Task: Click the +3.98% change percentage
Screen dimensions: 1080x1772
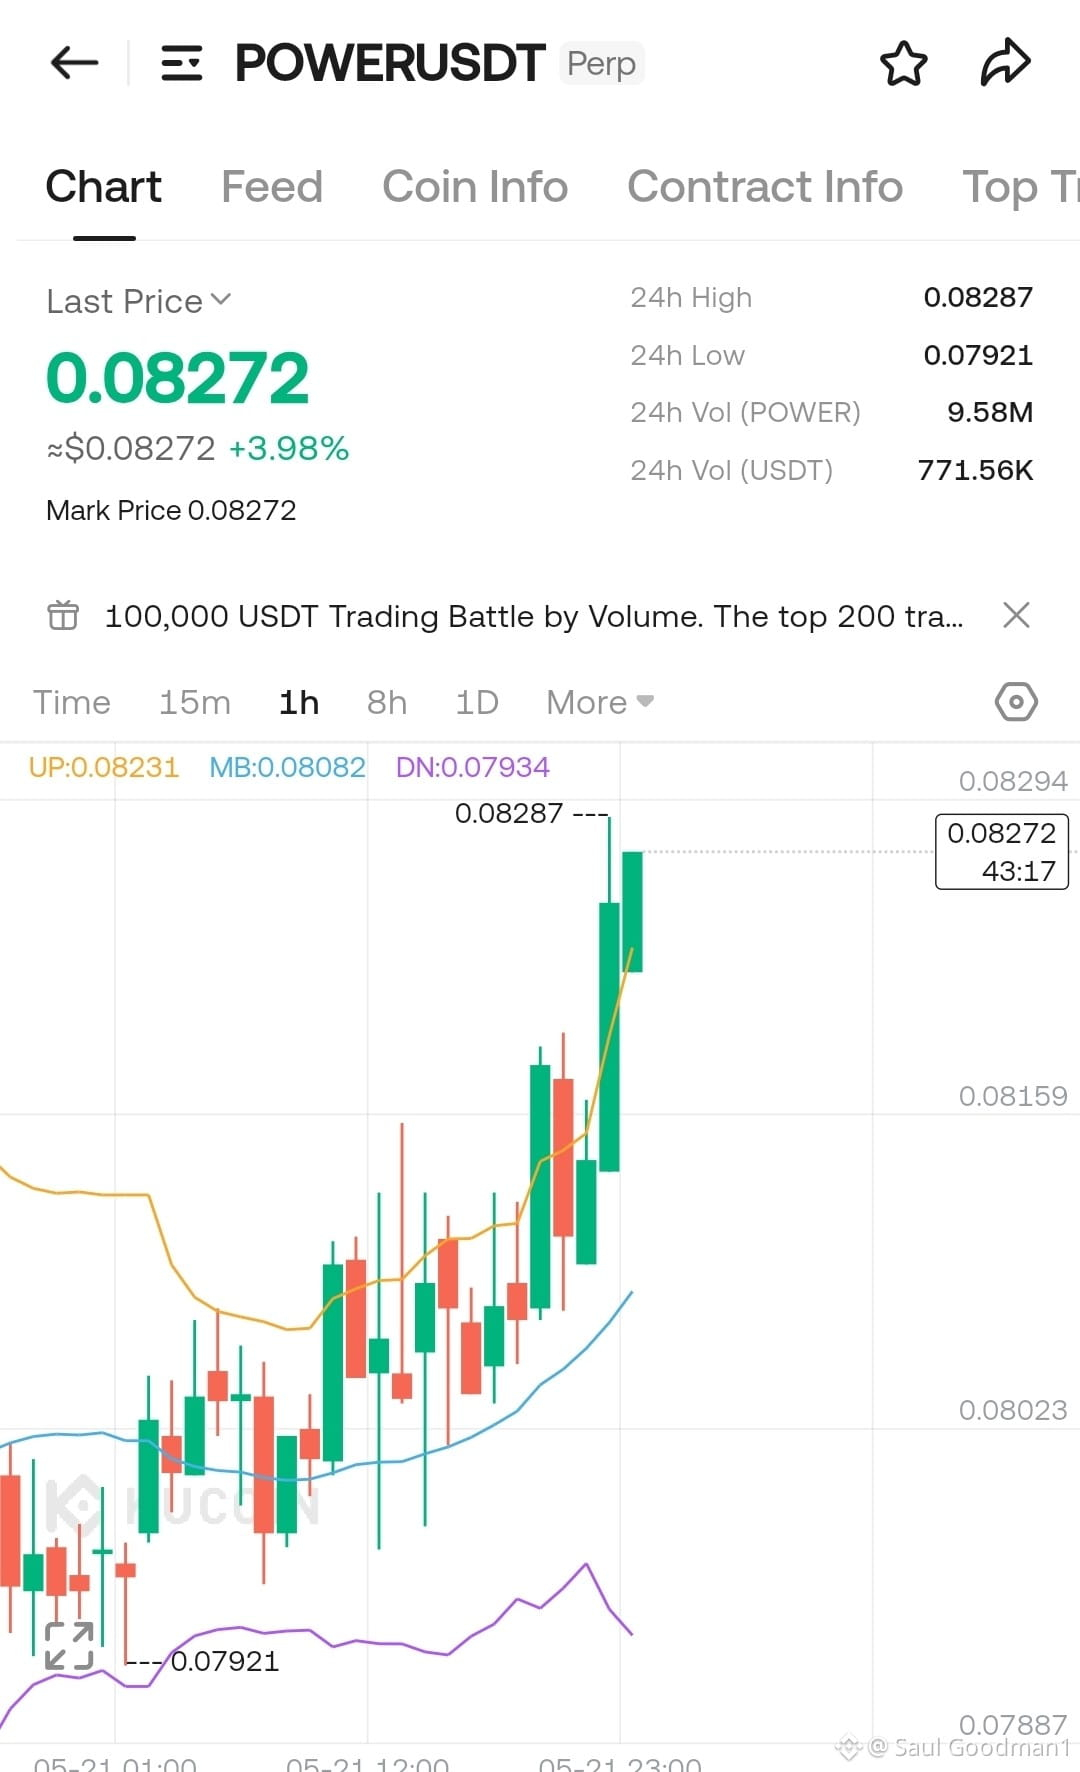Action: click(x=289, y=448)
